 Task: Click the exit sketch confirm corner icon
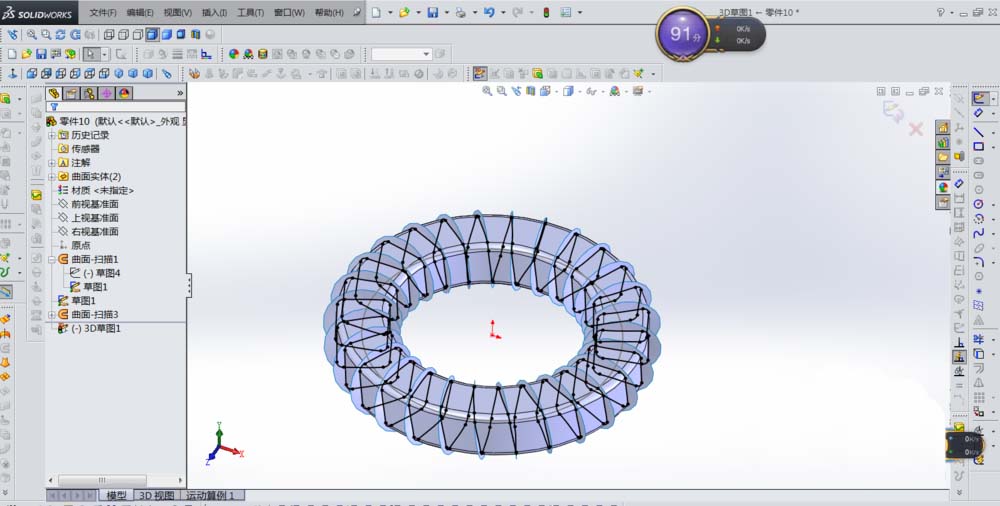pyautogui.click(x=893, y=112)
